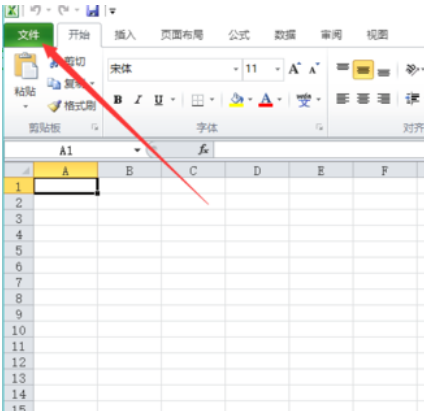Image resolution: width=424 pixels, height=411 pixels.
Task: Click the Borders icon
Action: (197, 100)
